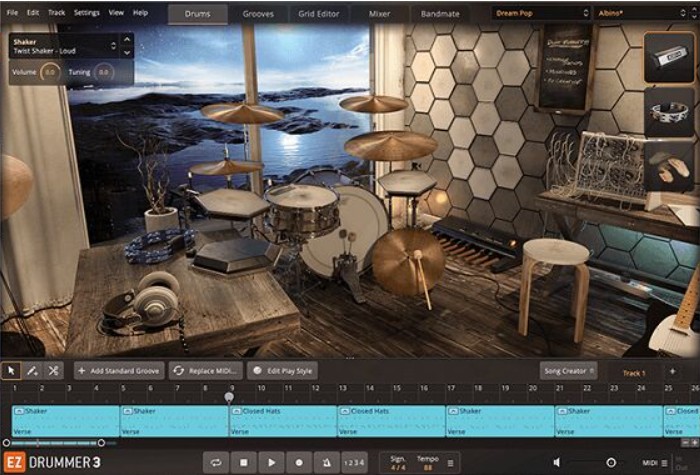Image resolution: width=700 pixels, height=475 pixels.
Task: Click the Tempo 88 value
Action: pos(428,468)
